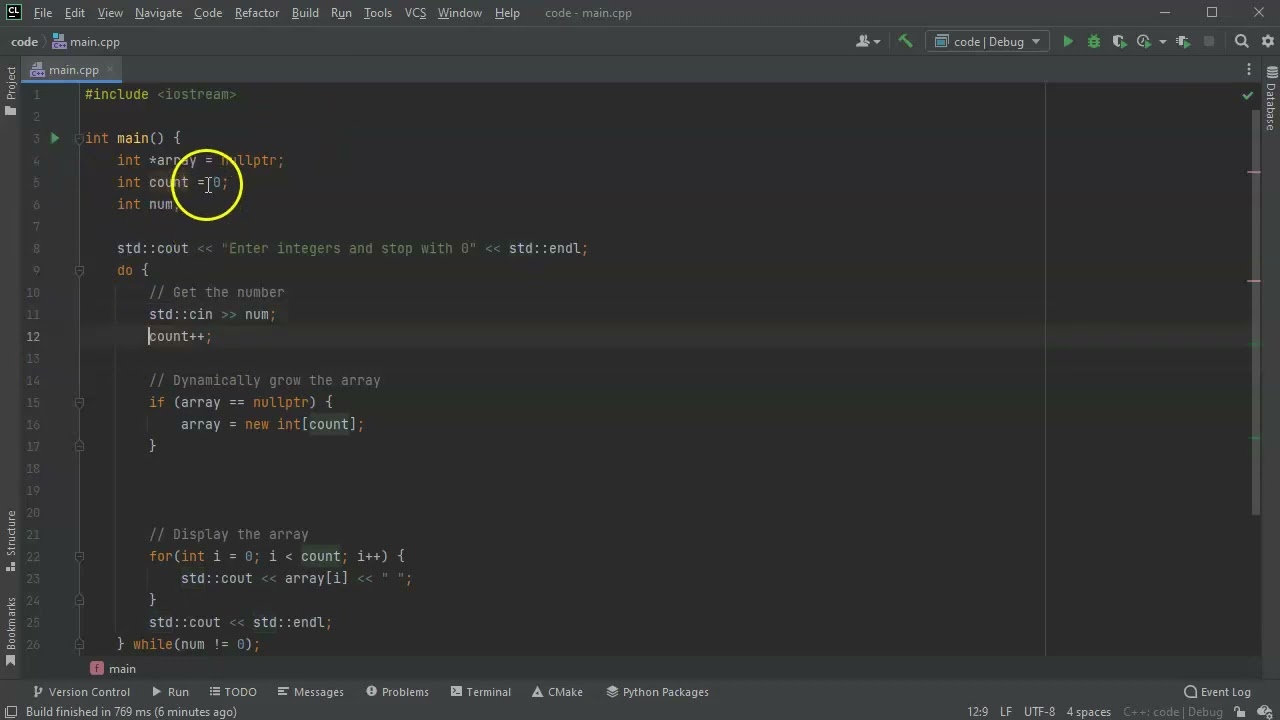The image size is (1280, 720).
Task: Click the grayed Stop square icon
Action: point(1209,42)
